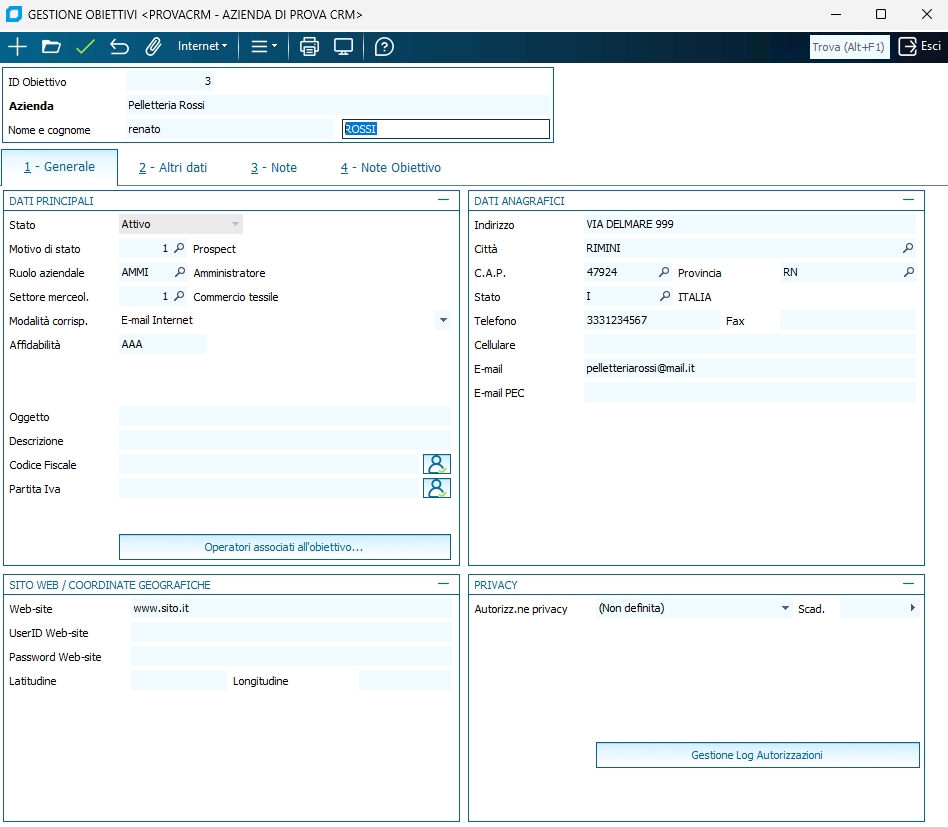Open the Internet dropdown menu
The image size is (948, 827).
[202, 47]
